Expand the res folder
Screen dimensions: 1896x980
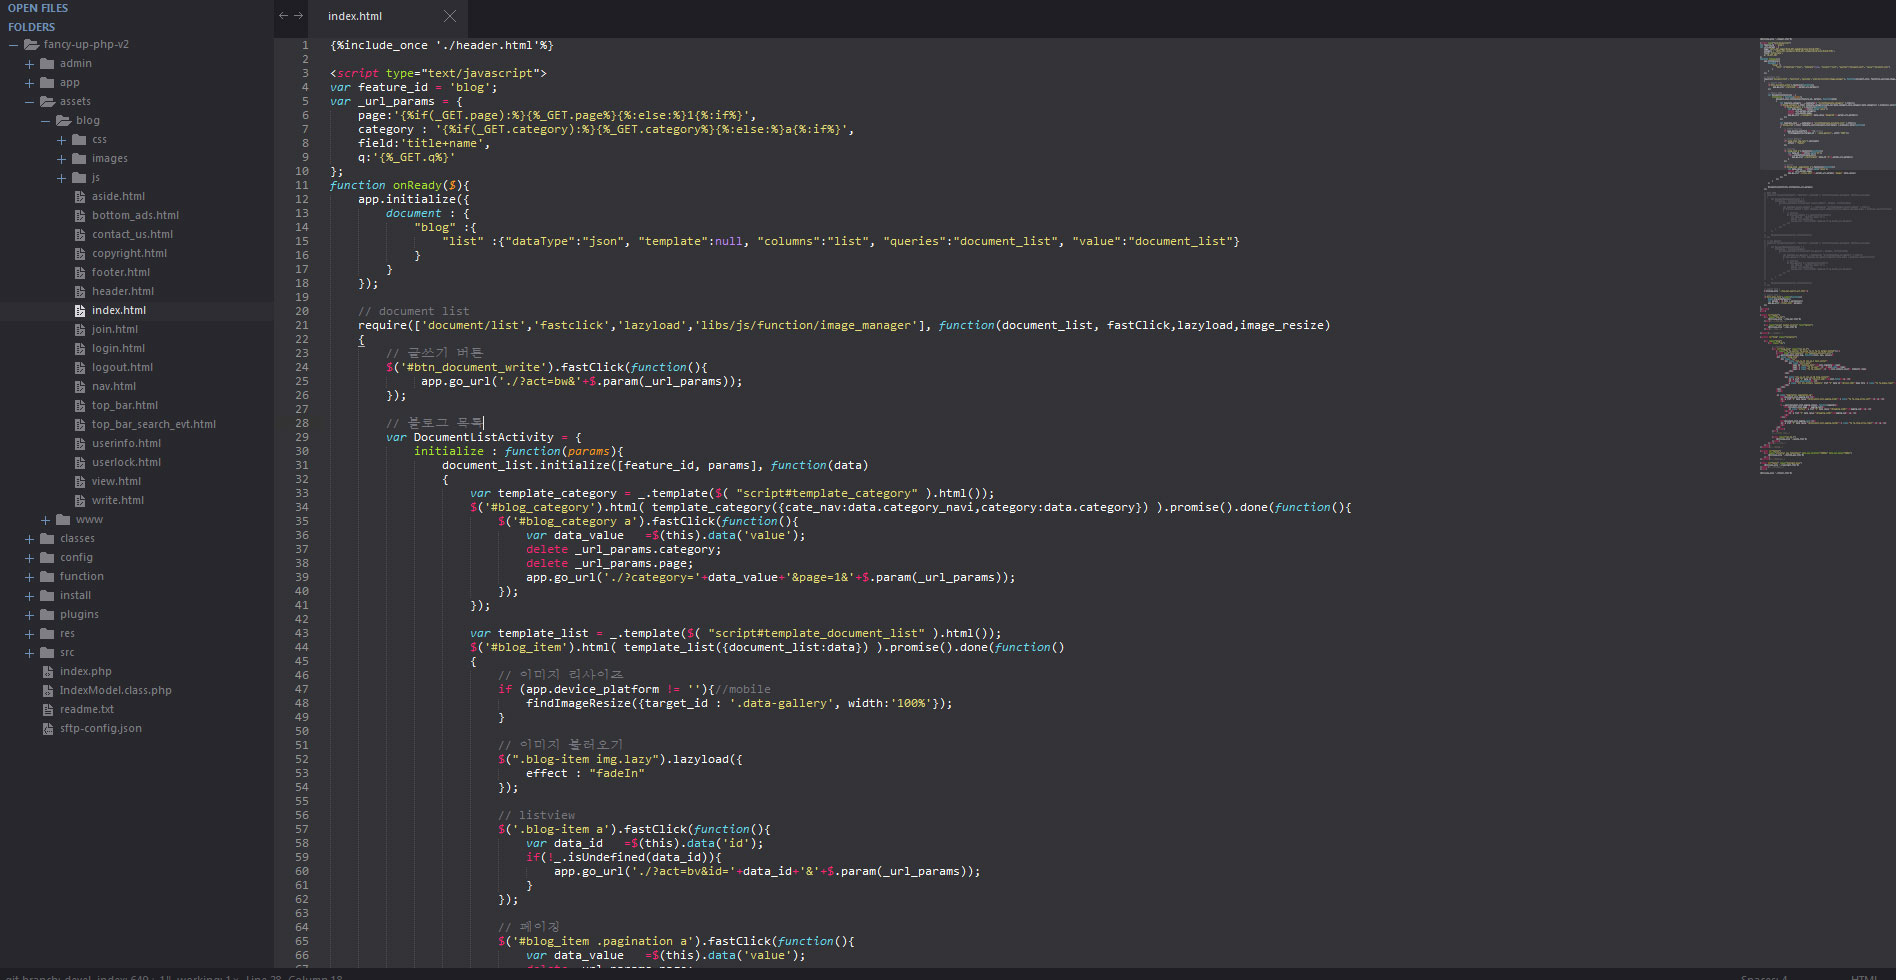[30, 634]
